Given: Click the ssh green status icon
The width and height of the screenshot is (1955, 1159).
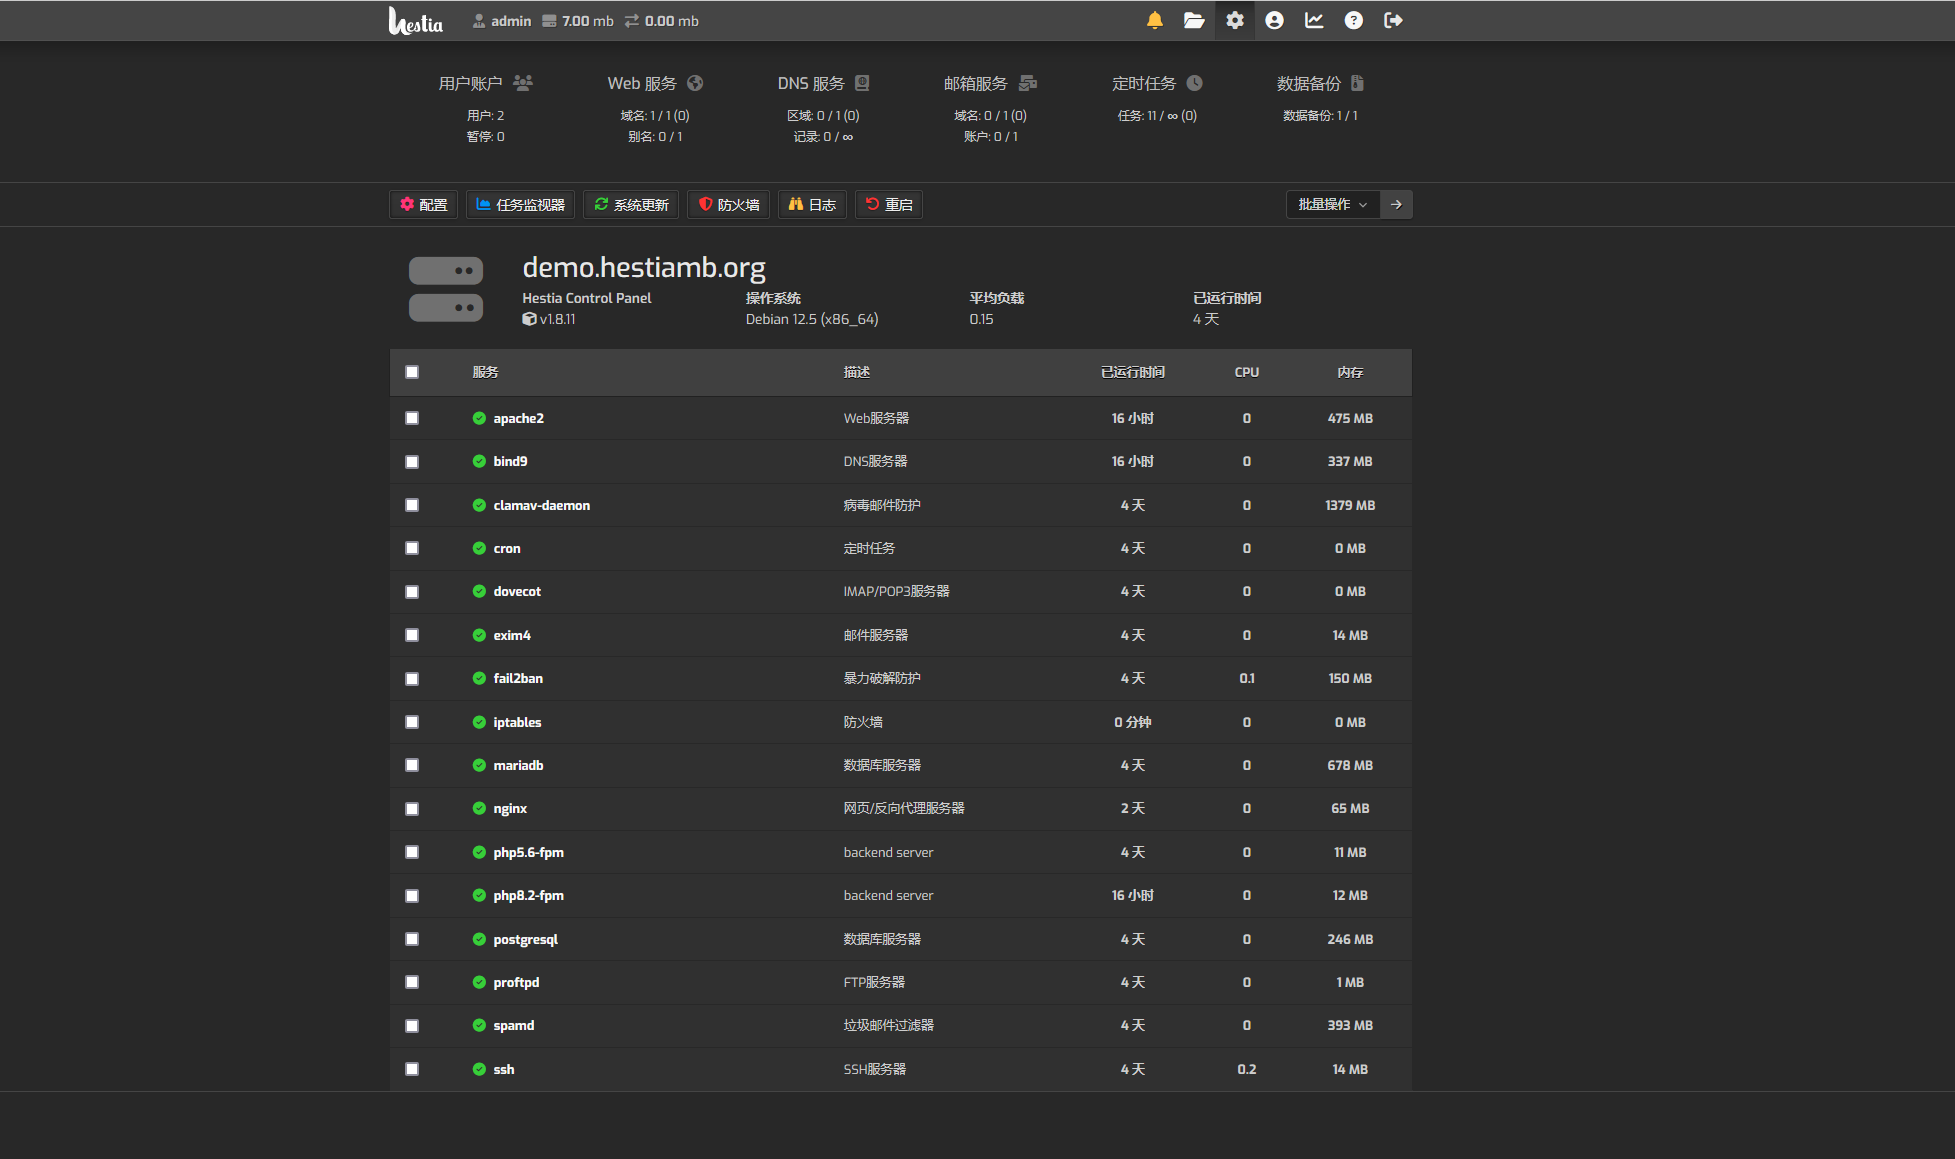Looking at the screenshot, I should click(479, 1069).
